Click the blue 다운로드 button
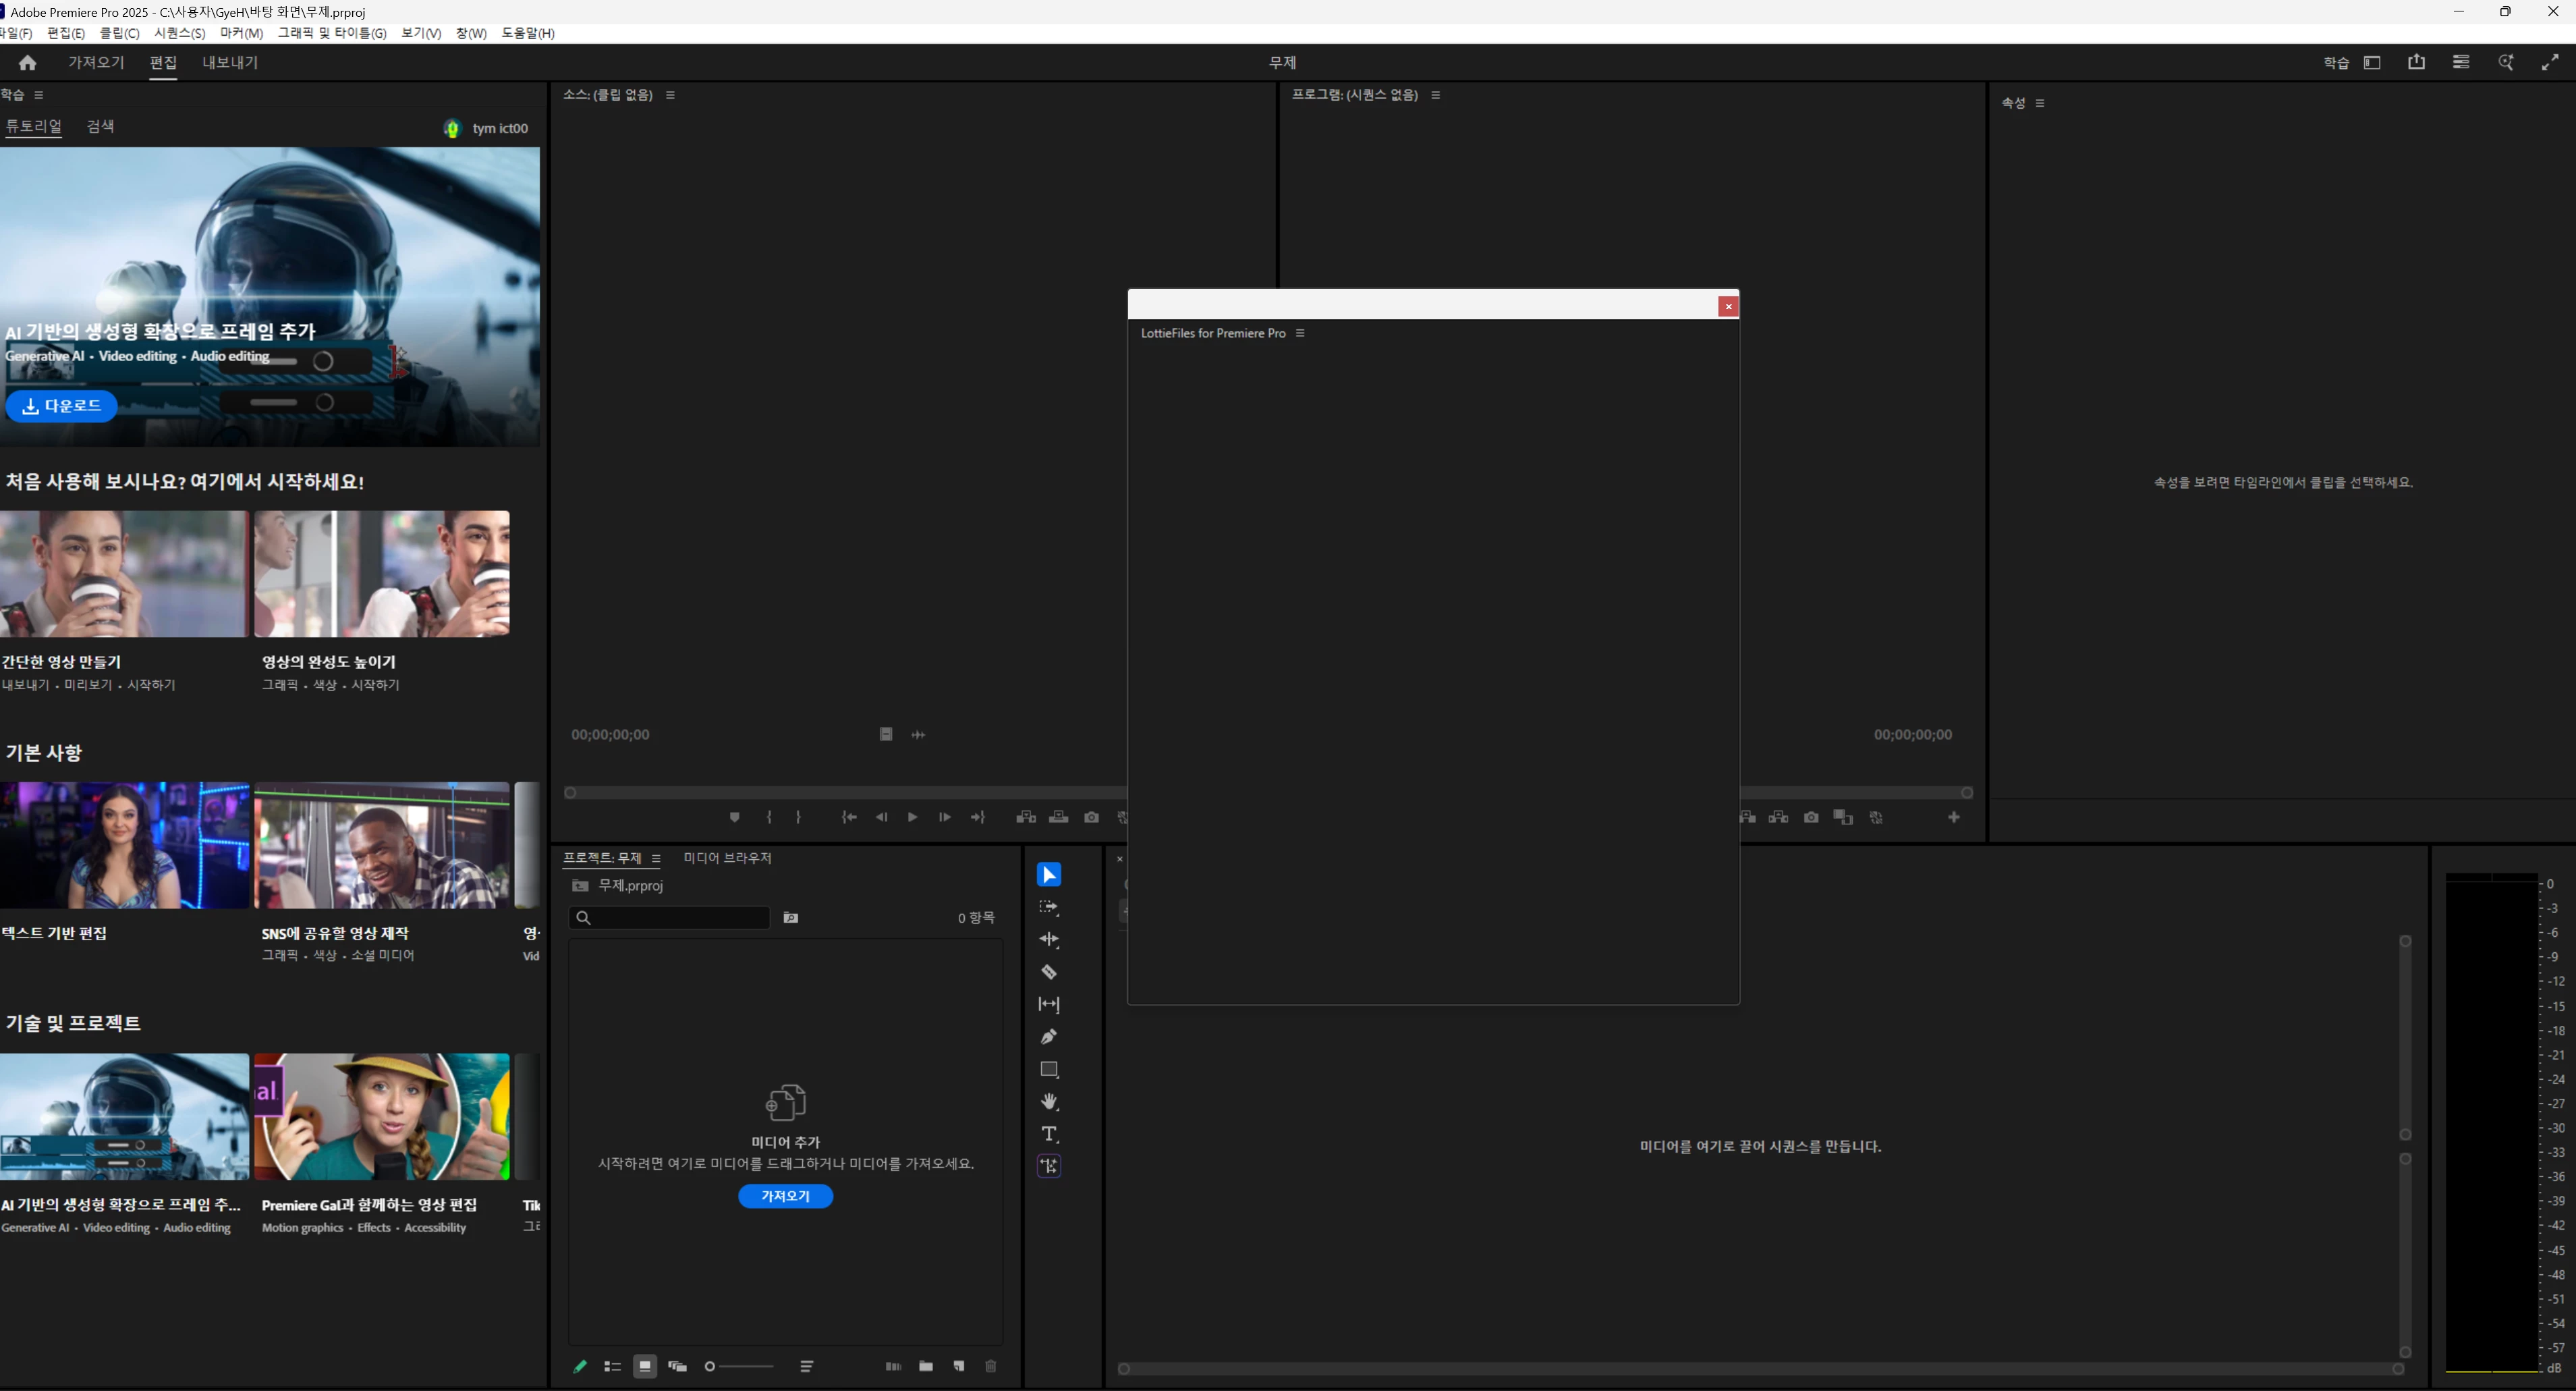The height and width of the screenshot is (1391, 2576). coord(61,406)
